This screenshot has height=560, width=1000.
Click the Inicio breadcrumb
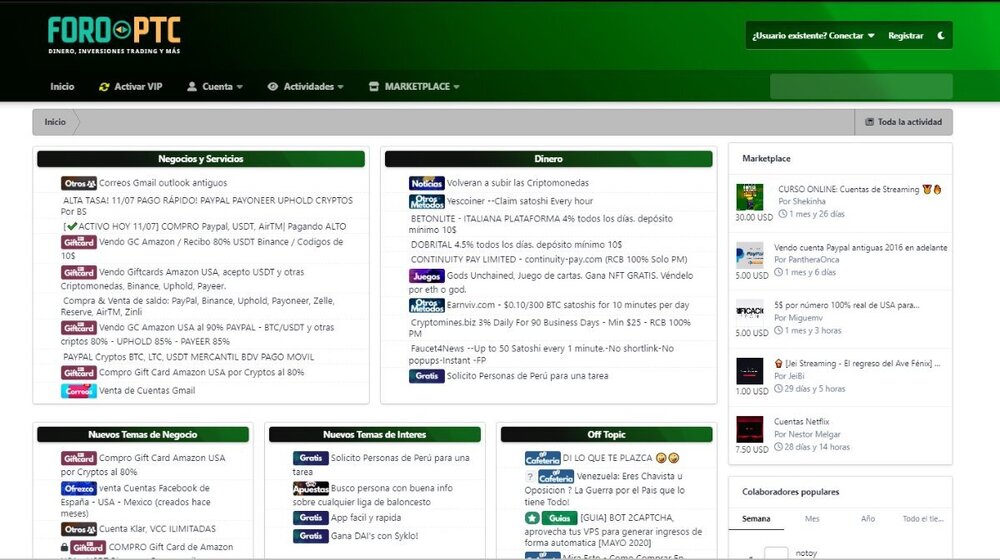[x=55, y=122]
